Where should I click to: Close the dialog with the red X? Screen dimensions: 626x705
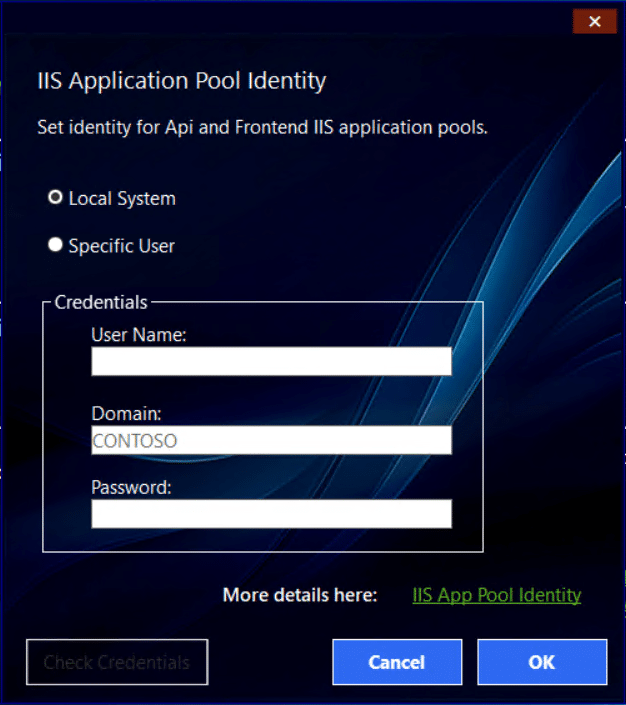coord(594,21)
